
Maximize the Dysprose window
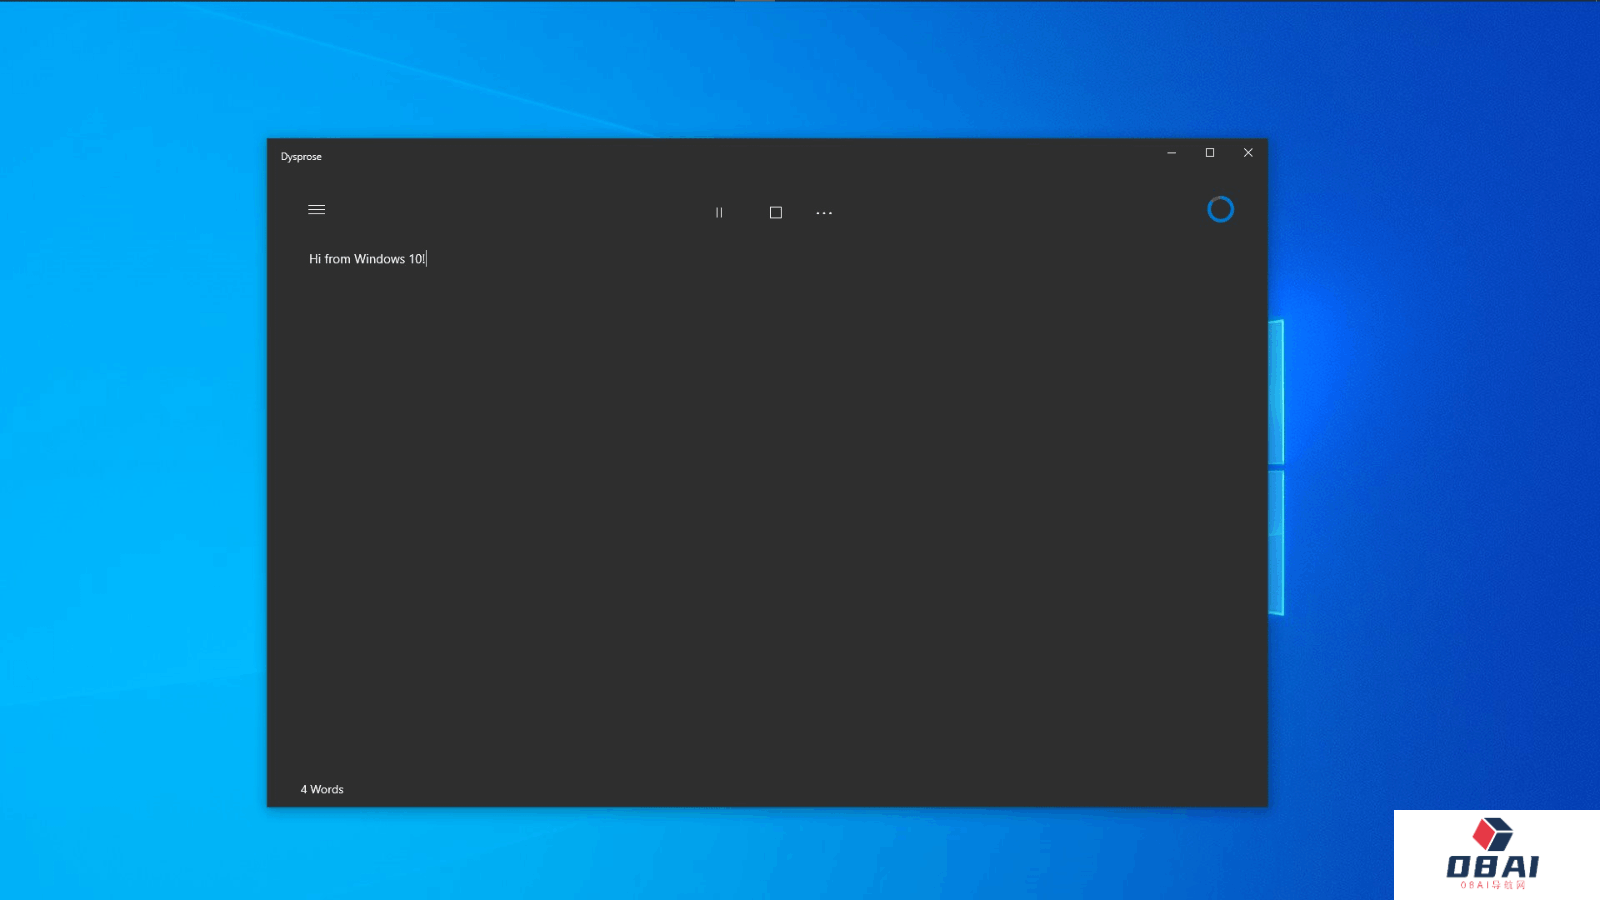click(1210, 153)
